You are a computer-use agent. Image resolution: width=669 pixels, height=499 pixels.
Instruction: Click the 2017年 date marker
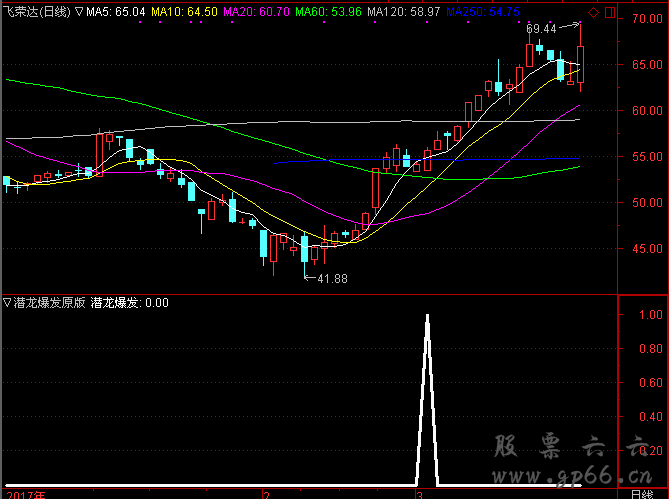click(x=26, y=495)
